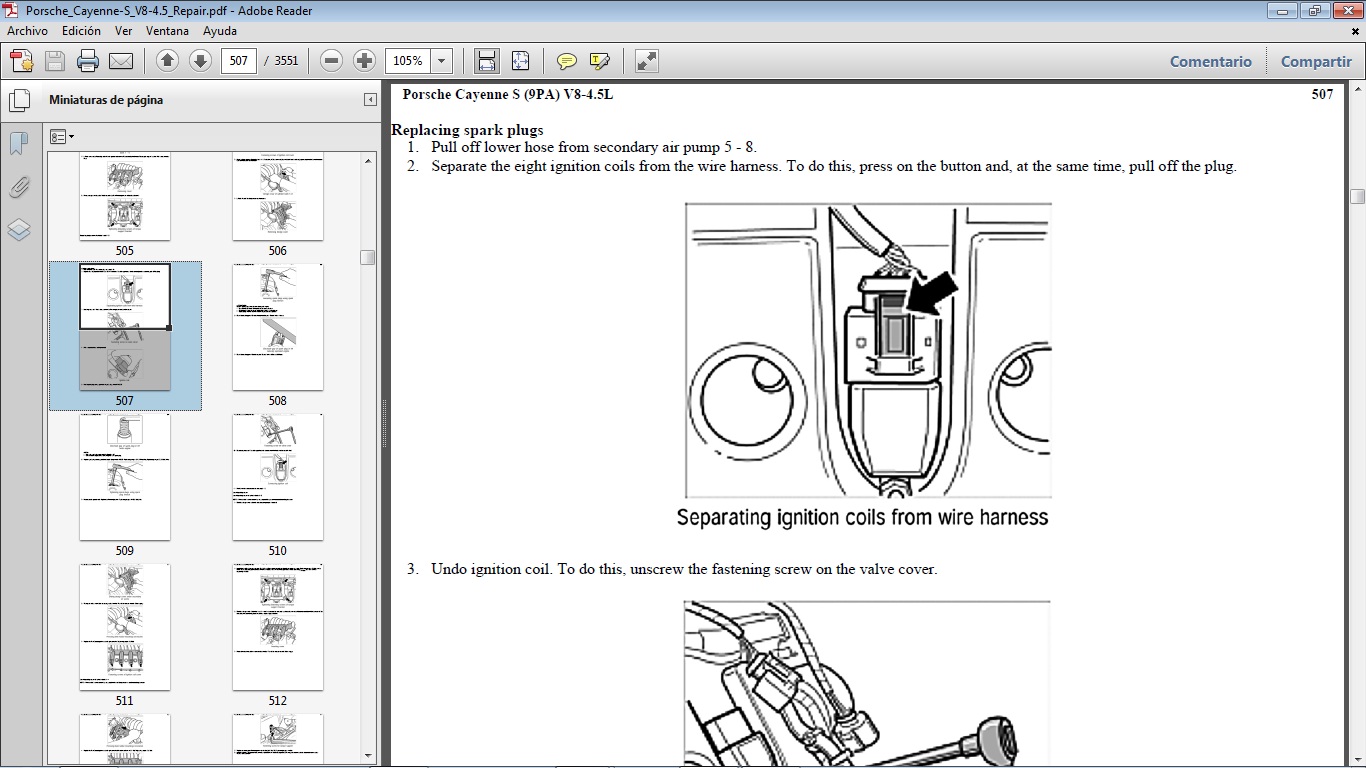The image size is (1366, 768).
Task: Select the page 509 thumbnail
Action: click(124, 477)
